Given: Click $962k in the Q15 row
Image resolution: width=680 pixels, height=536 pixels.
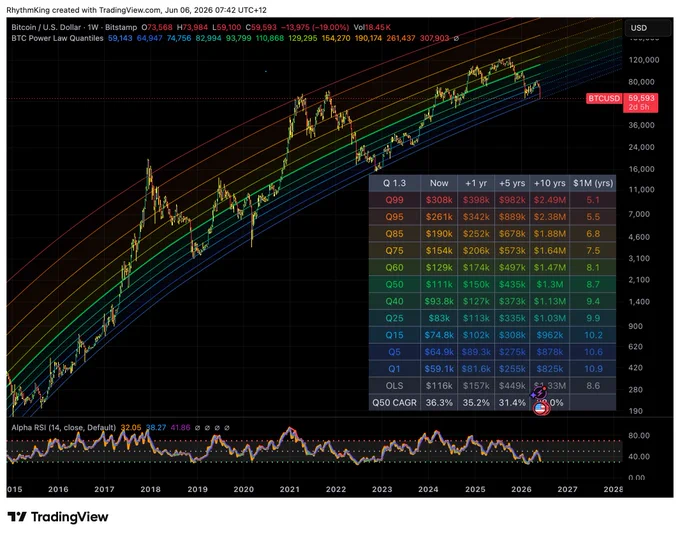Looking at the screenshot, I should 549,335.
